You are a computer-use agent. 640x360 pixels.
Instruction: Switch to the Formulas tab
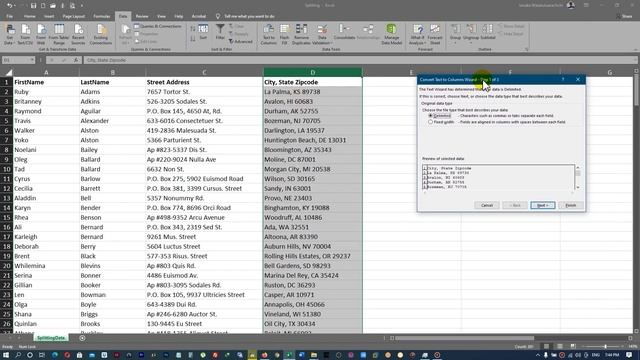click(x=102, y=16)
